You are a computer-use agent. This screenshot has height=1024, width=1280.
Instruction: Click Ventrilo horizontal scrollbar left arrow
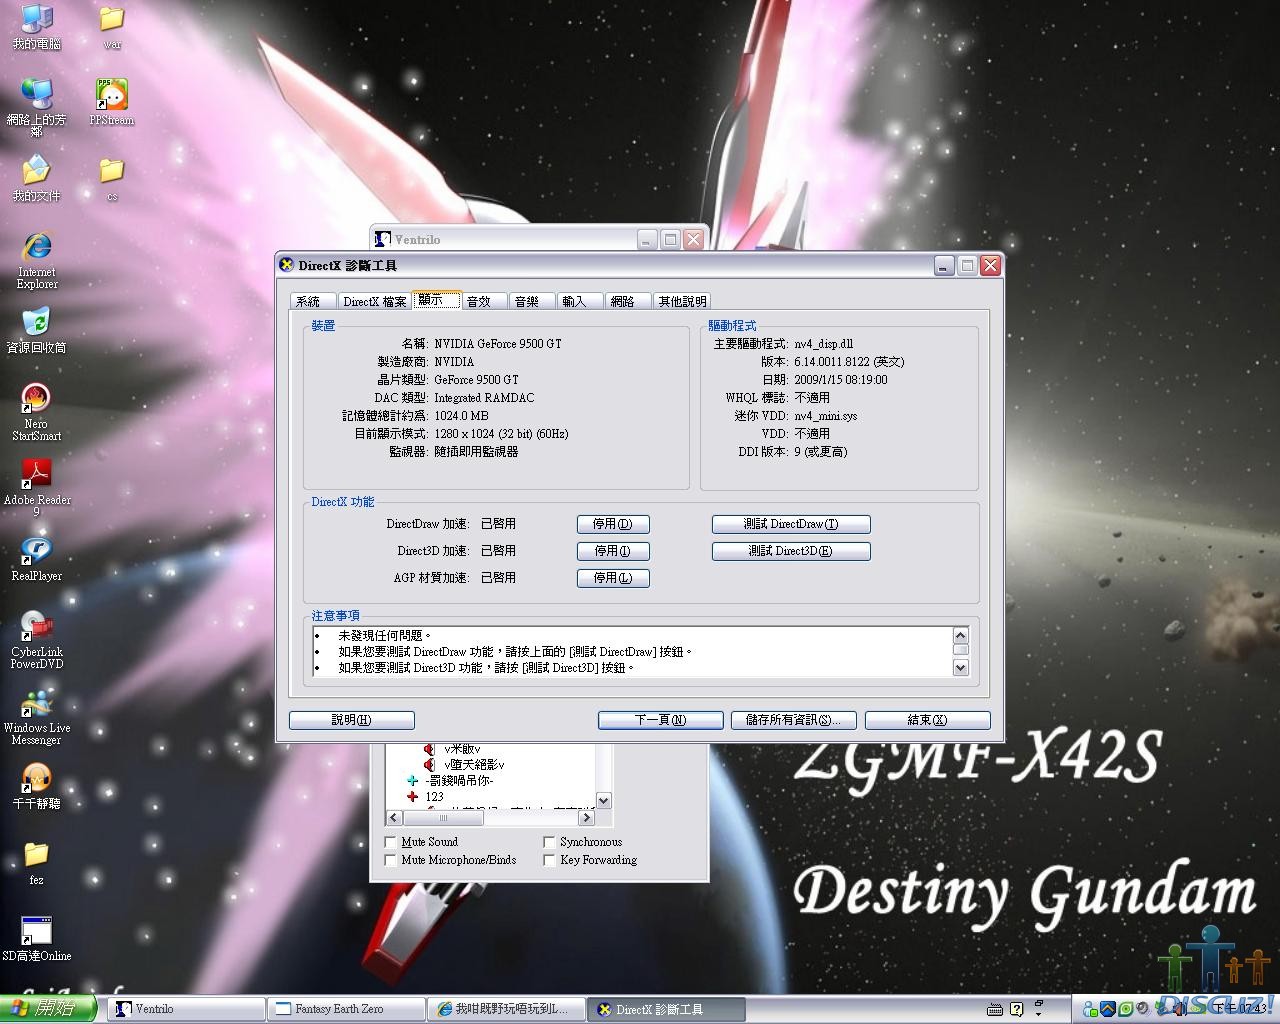pos(394,817)
